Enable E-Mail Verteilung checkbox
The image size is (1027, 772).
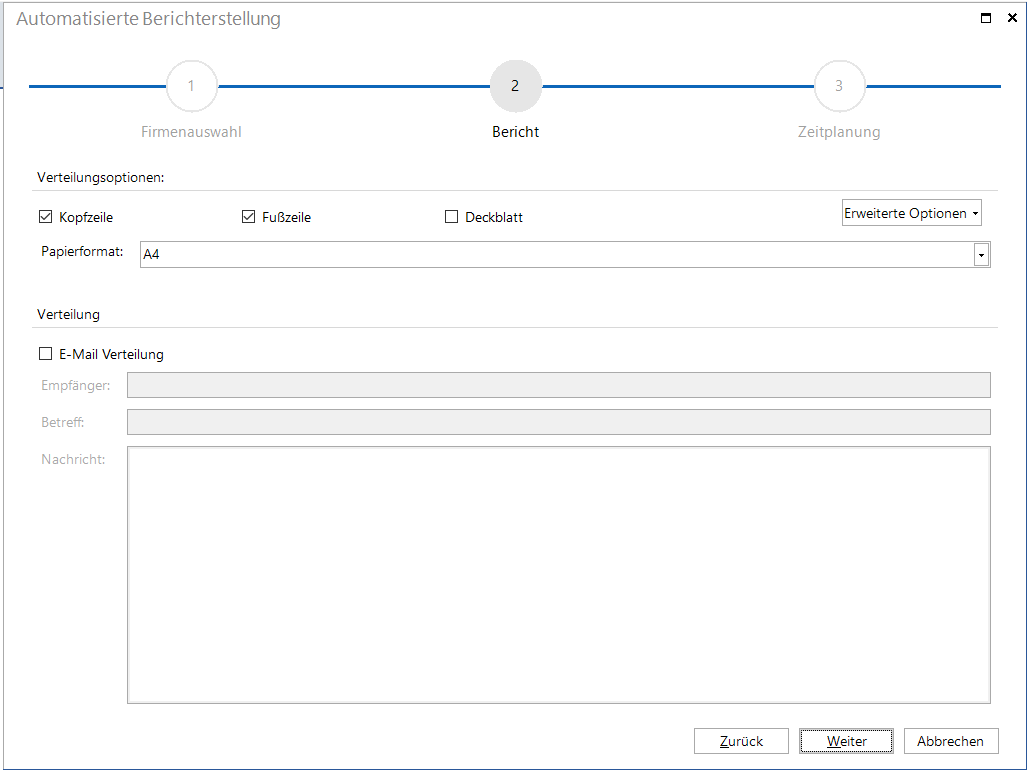click(45, 354)
